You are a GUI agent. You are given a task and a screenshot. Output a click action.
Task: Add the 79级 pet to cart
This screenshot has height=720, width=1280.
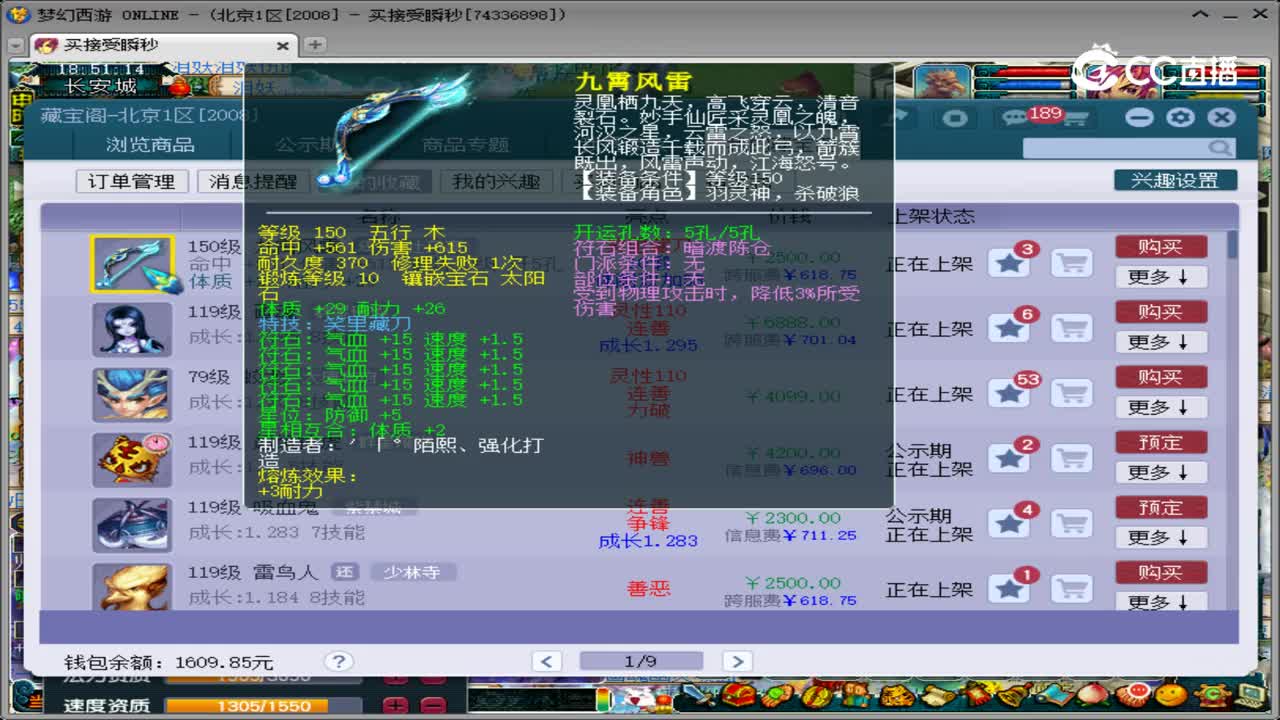(1071, 393)
